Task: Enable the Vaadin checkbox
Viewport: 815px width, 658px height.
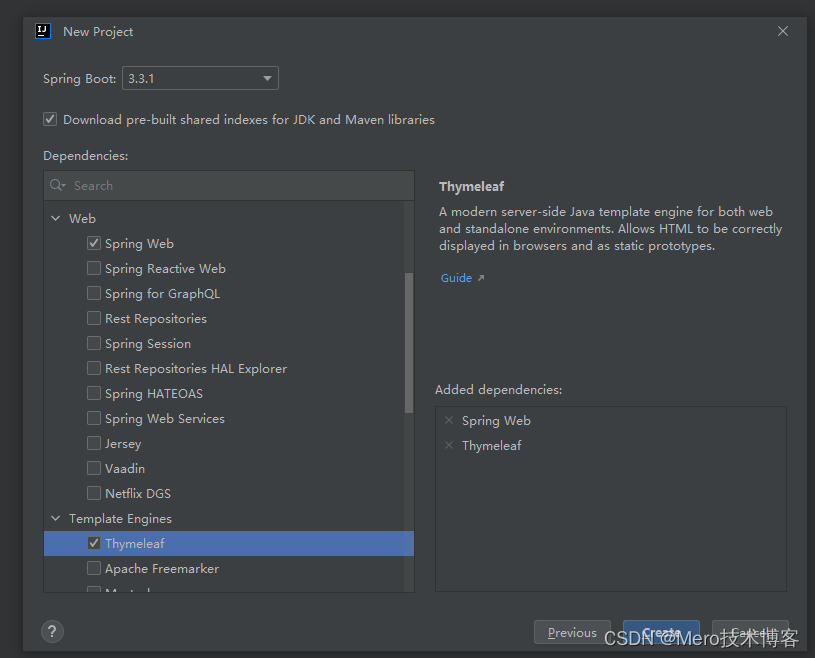Action: point(94,468)
